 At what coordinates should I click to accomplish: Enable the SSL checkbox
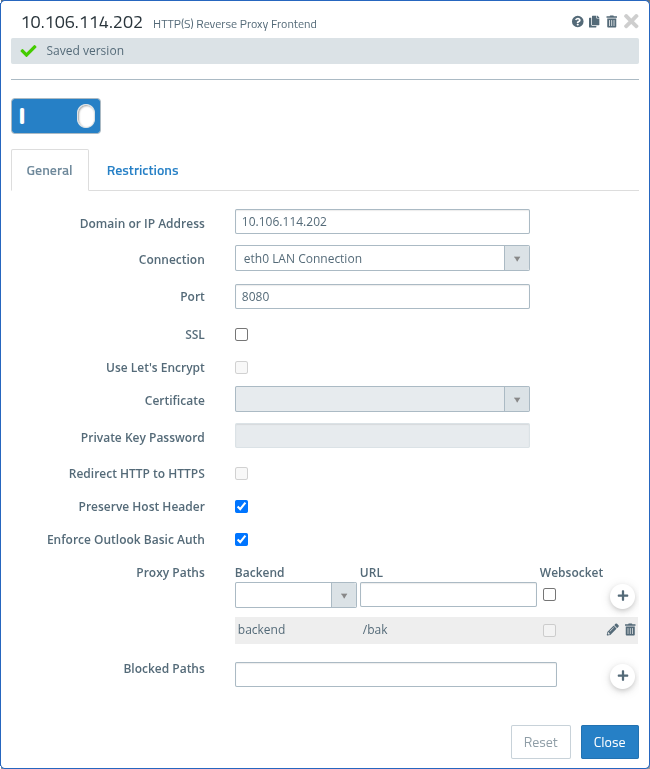coord(242,334)
